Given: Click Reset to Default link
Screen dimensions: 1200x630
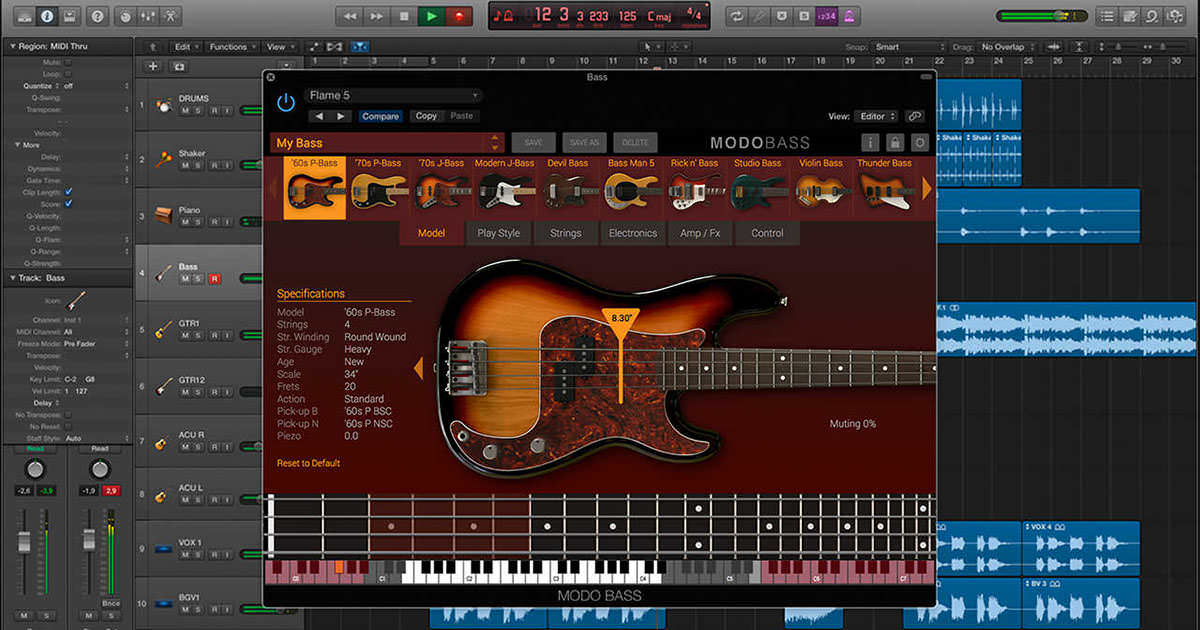Looking at the screenshot, I should 308,463.
